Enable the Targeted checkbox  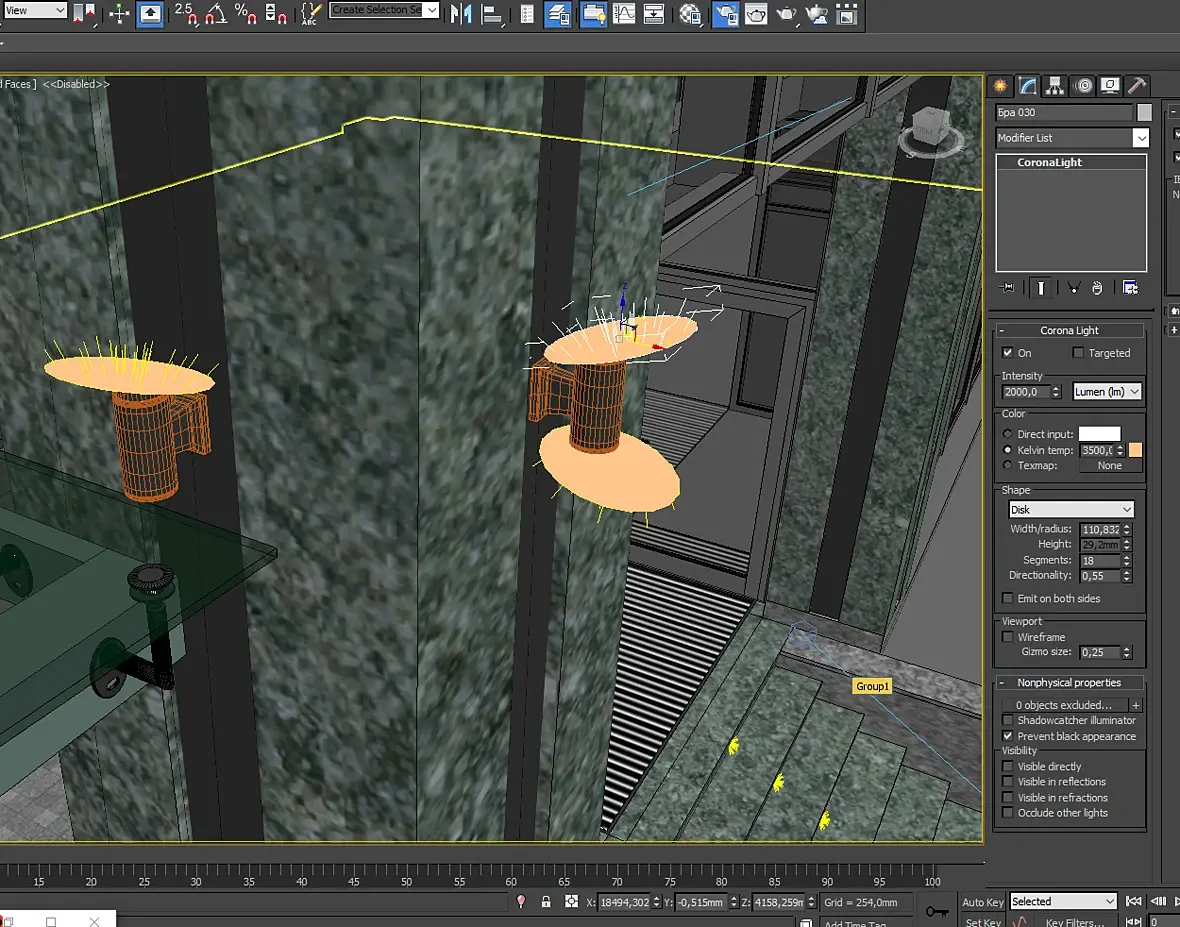1078,353
